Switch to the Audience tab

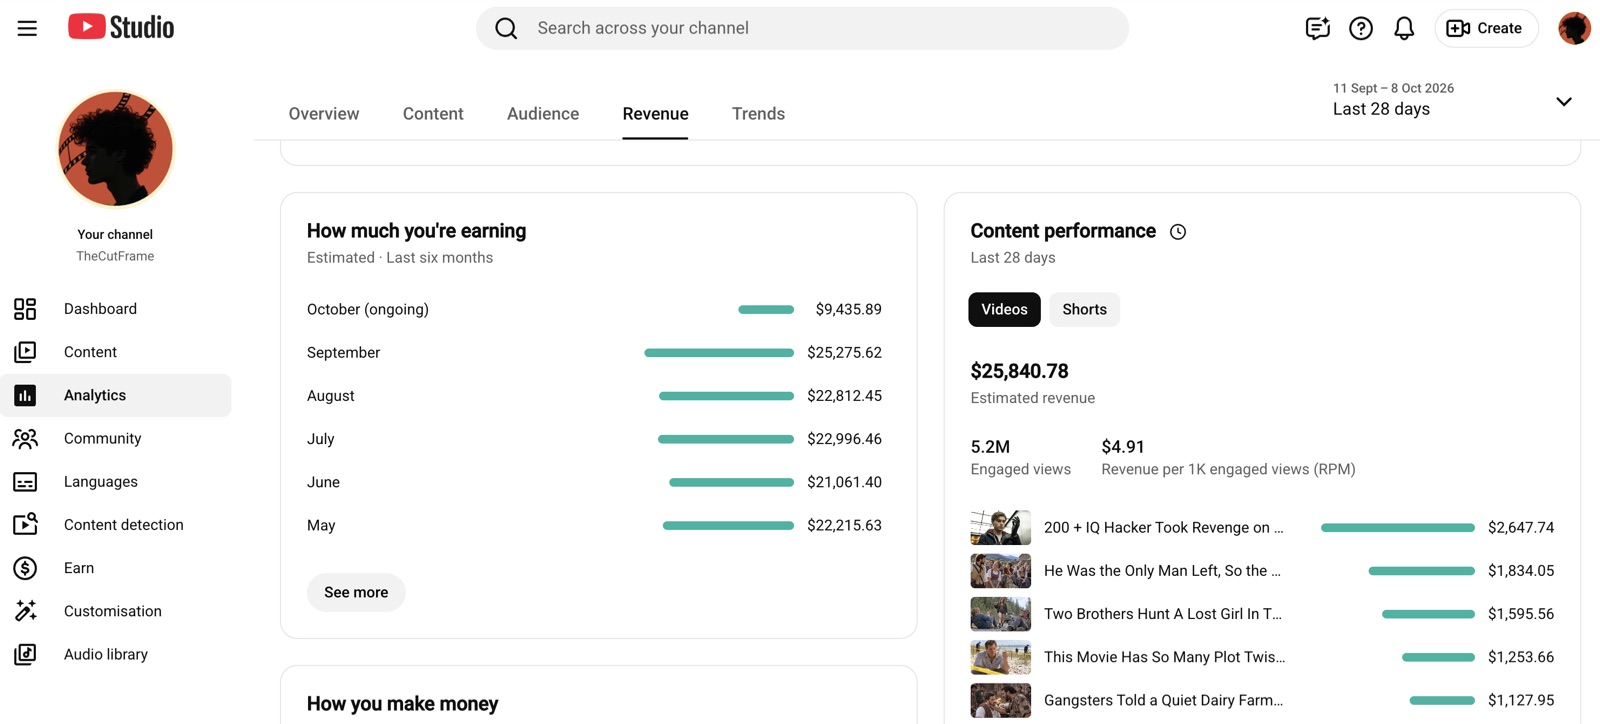pos(543,114)
